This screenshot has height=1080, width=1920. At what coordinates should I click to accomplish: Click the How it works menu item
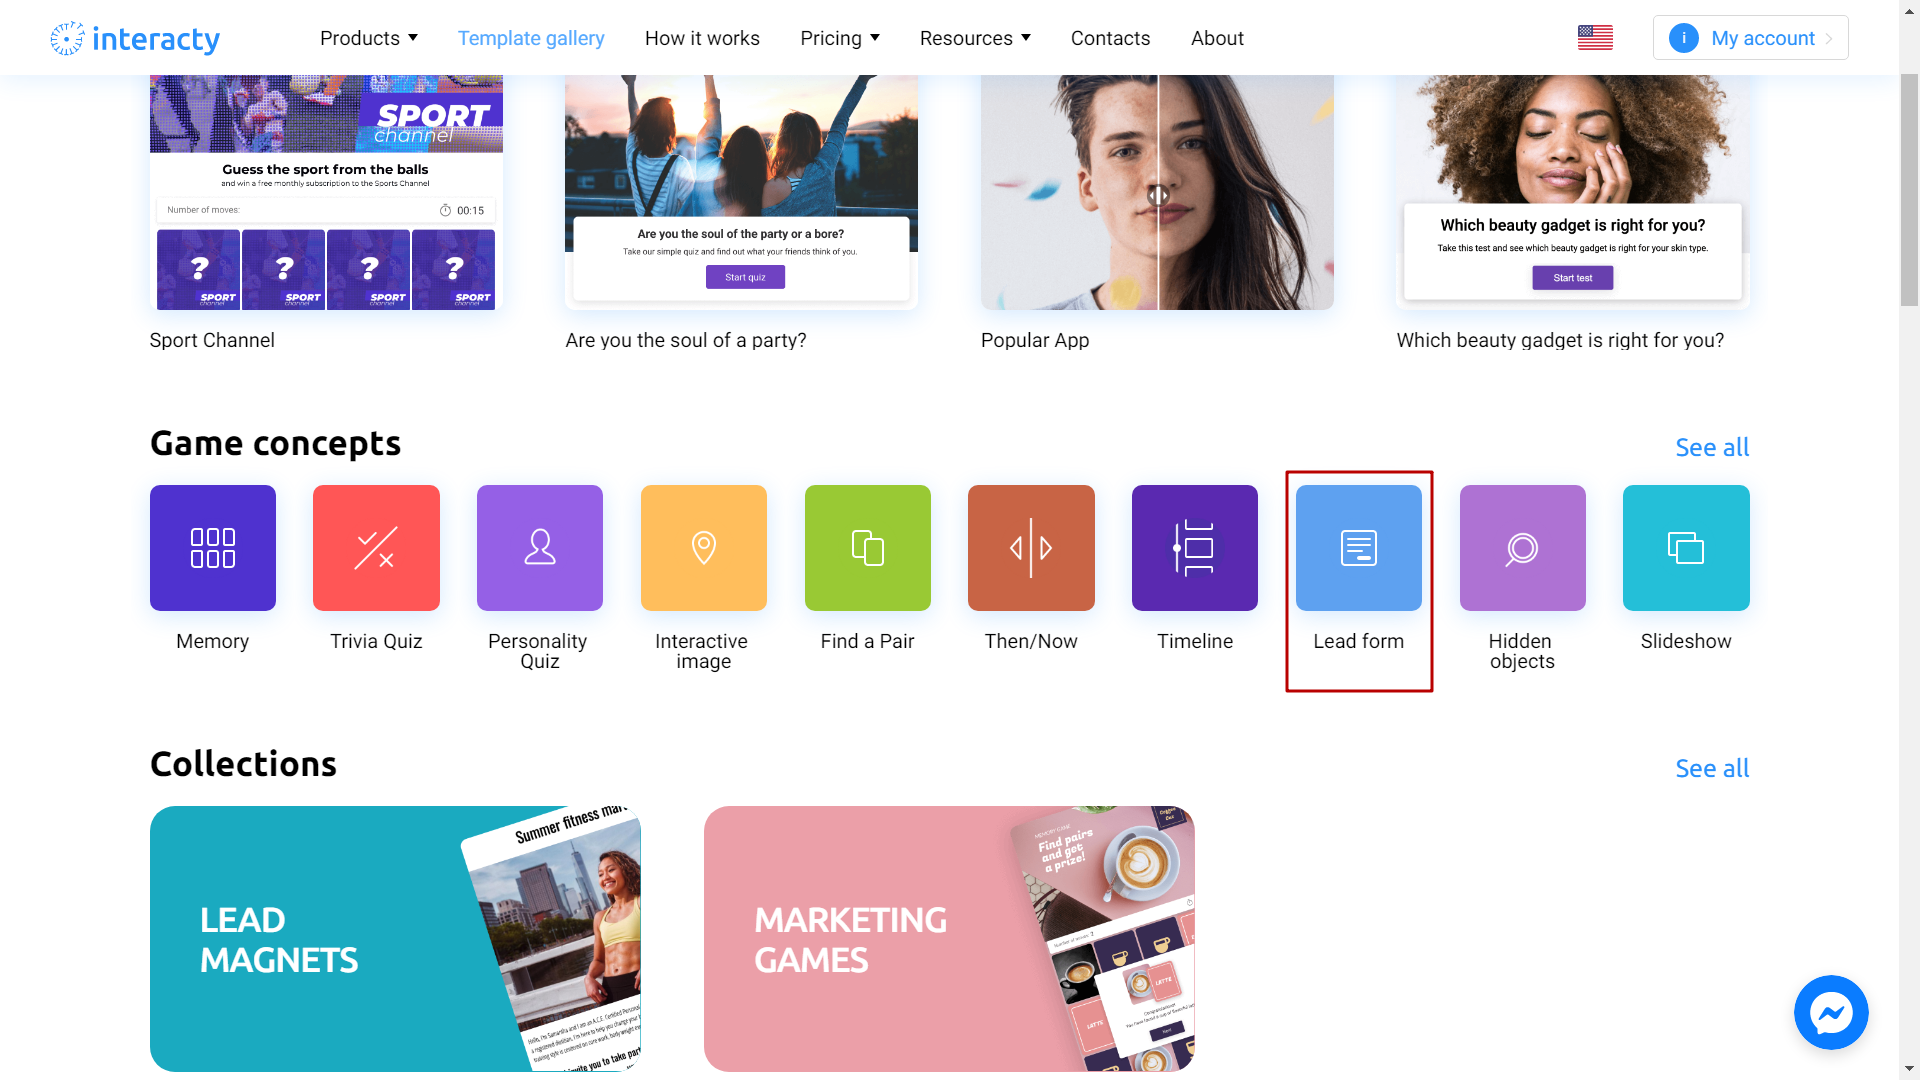tap(702, 38)
